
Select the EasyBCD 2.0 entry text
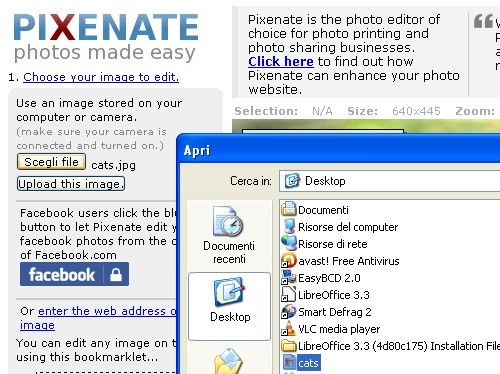pyautogui.click(x=329, y=278)
